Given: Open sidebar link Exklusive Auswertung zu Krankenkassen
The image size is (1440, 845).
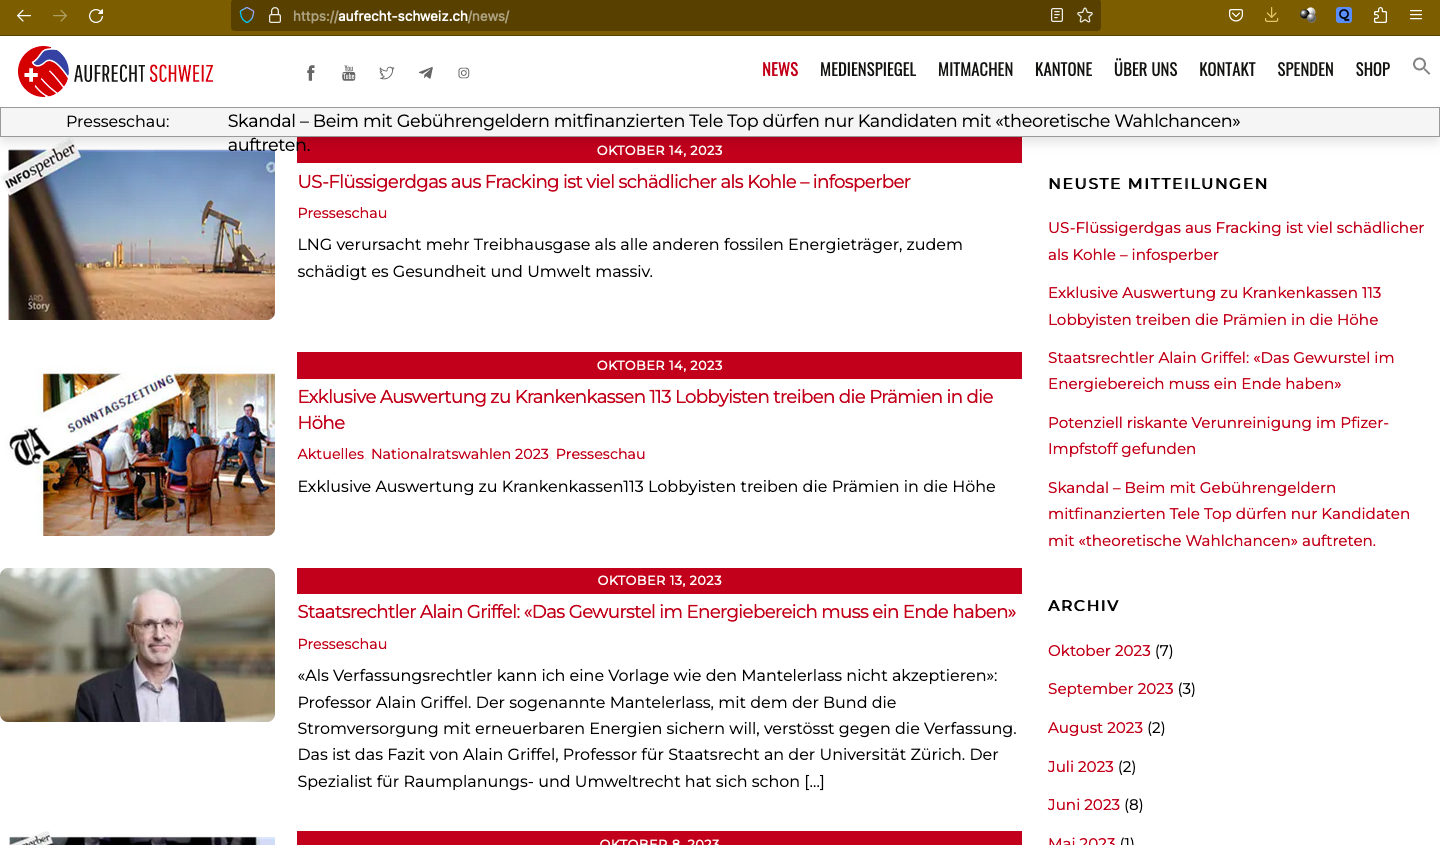Looking at the screenshot, I should click(x=1214, y=306).
